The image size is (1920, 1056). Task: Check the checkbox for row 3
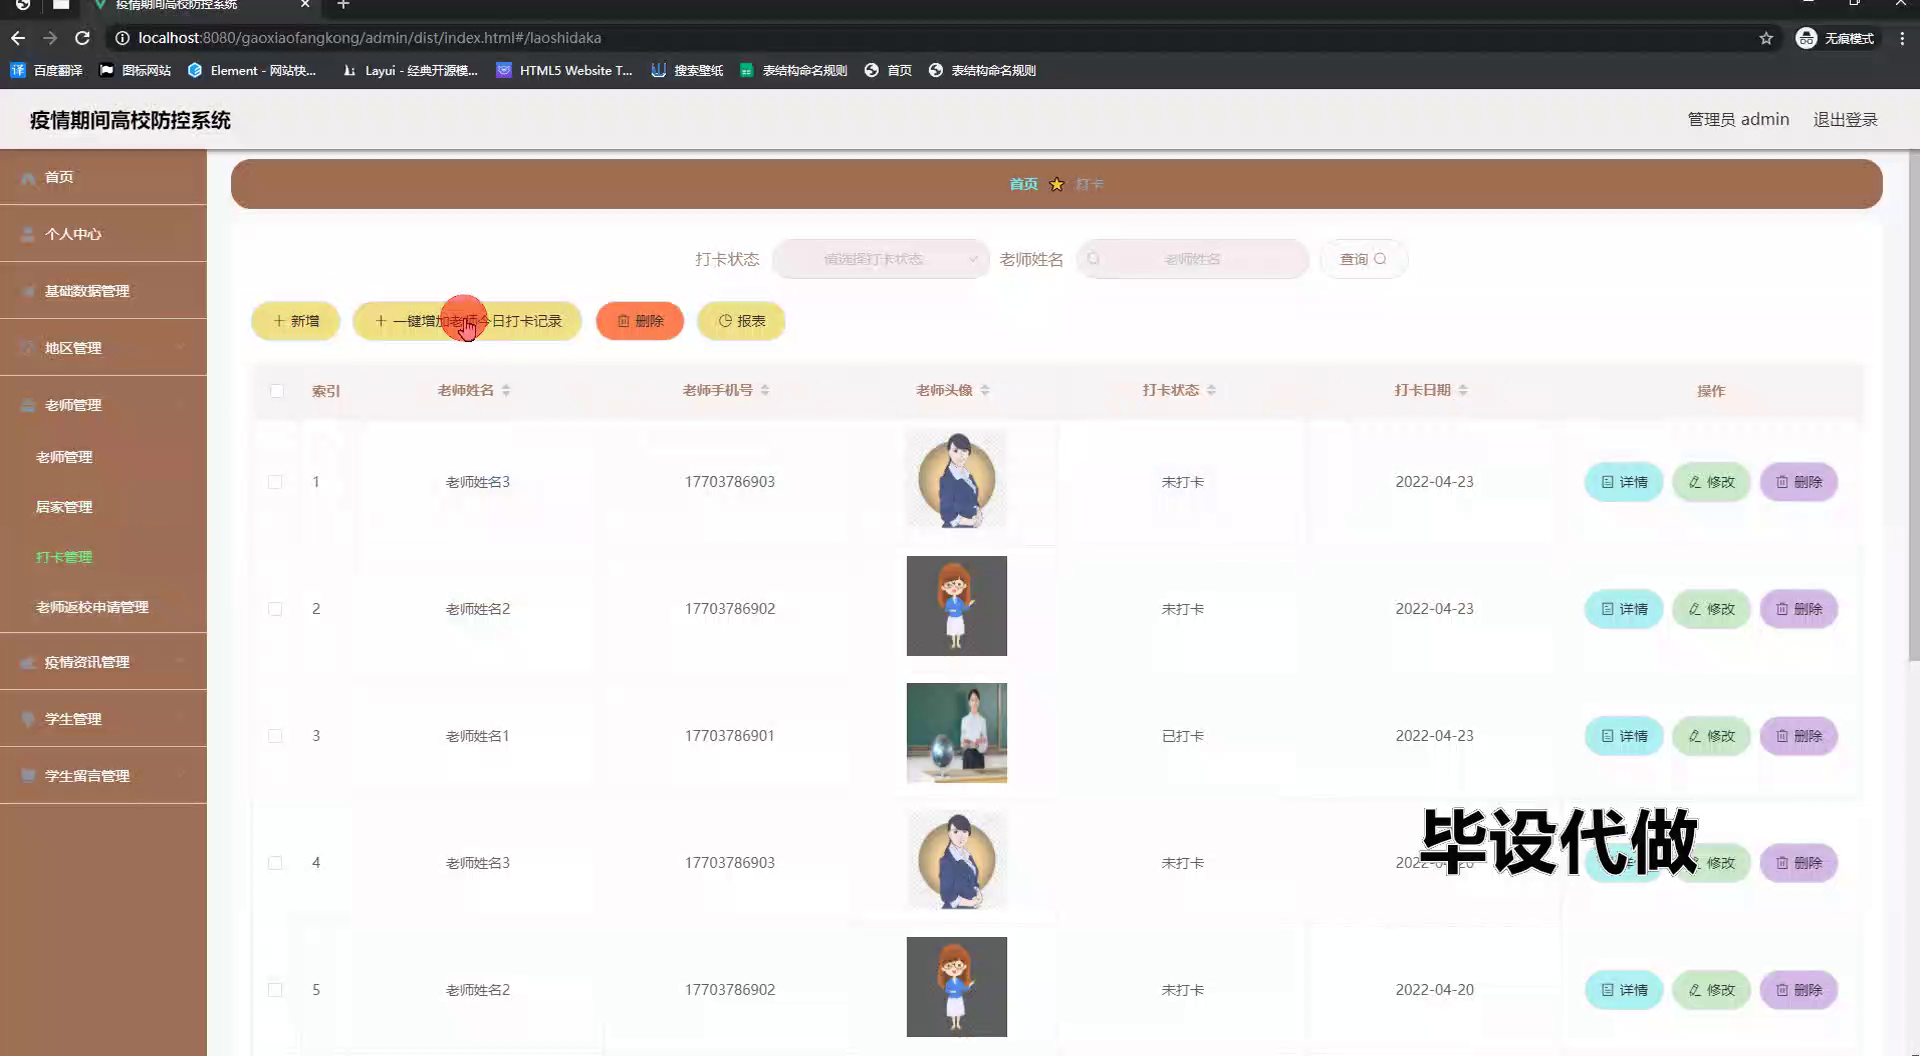[x=275, y=736]
